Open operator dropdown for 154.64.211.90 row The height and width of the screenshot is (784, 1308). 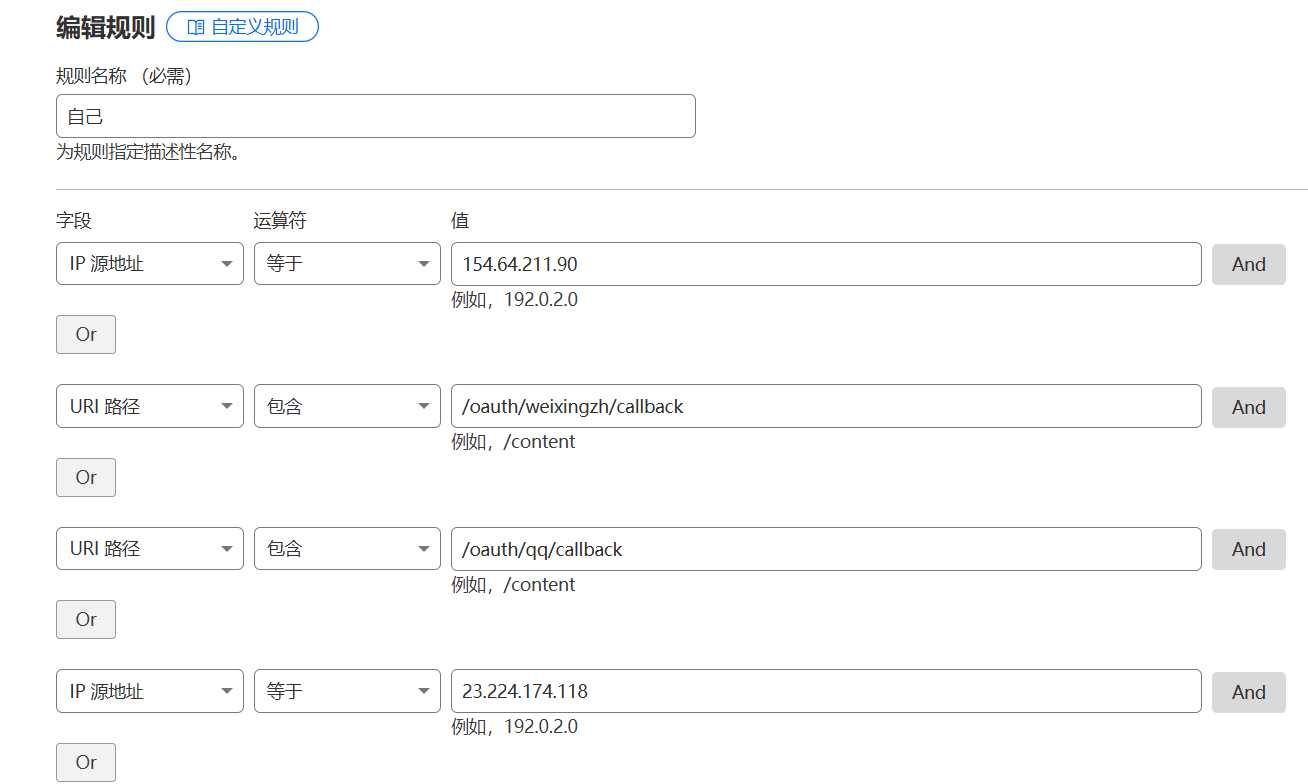(347, 264)
